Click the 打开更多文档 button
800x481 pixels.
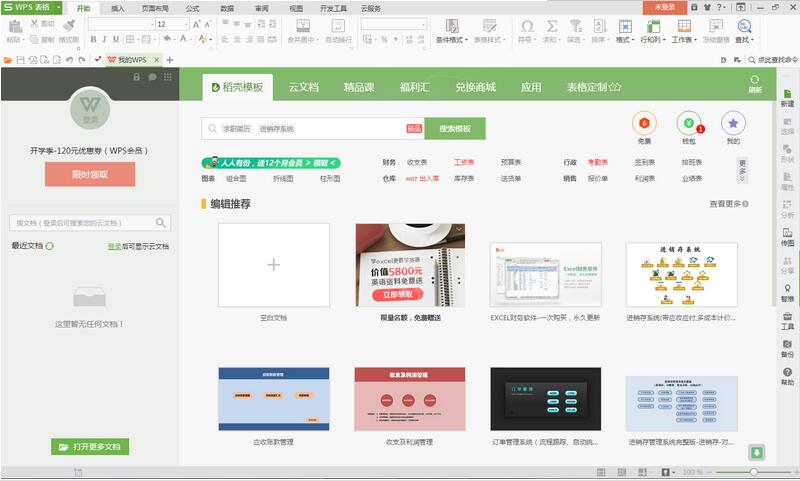coord(90,447)
